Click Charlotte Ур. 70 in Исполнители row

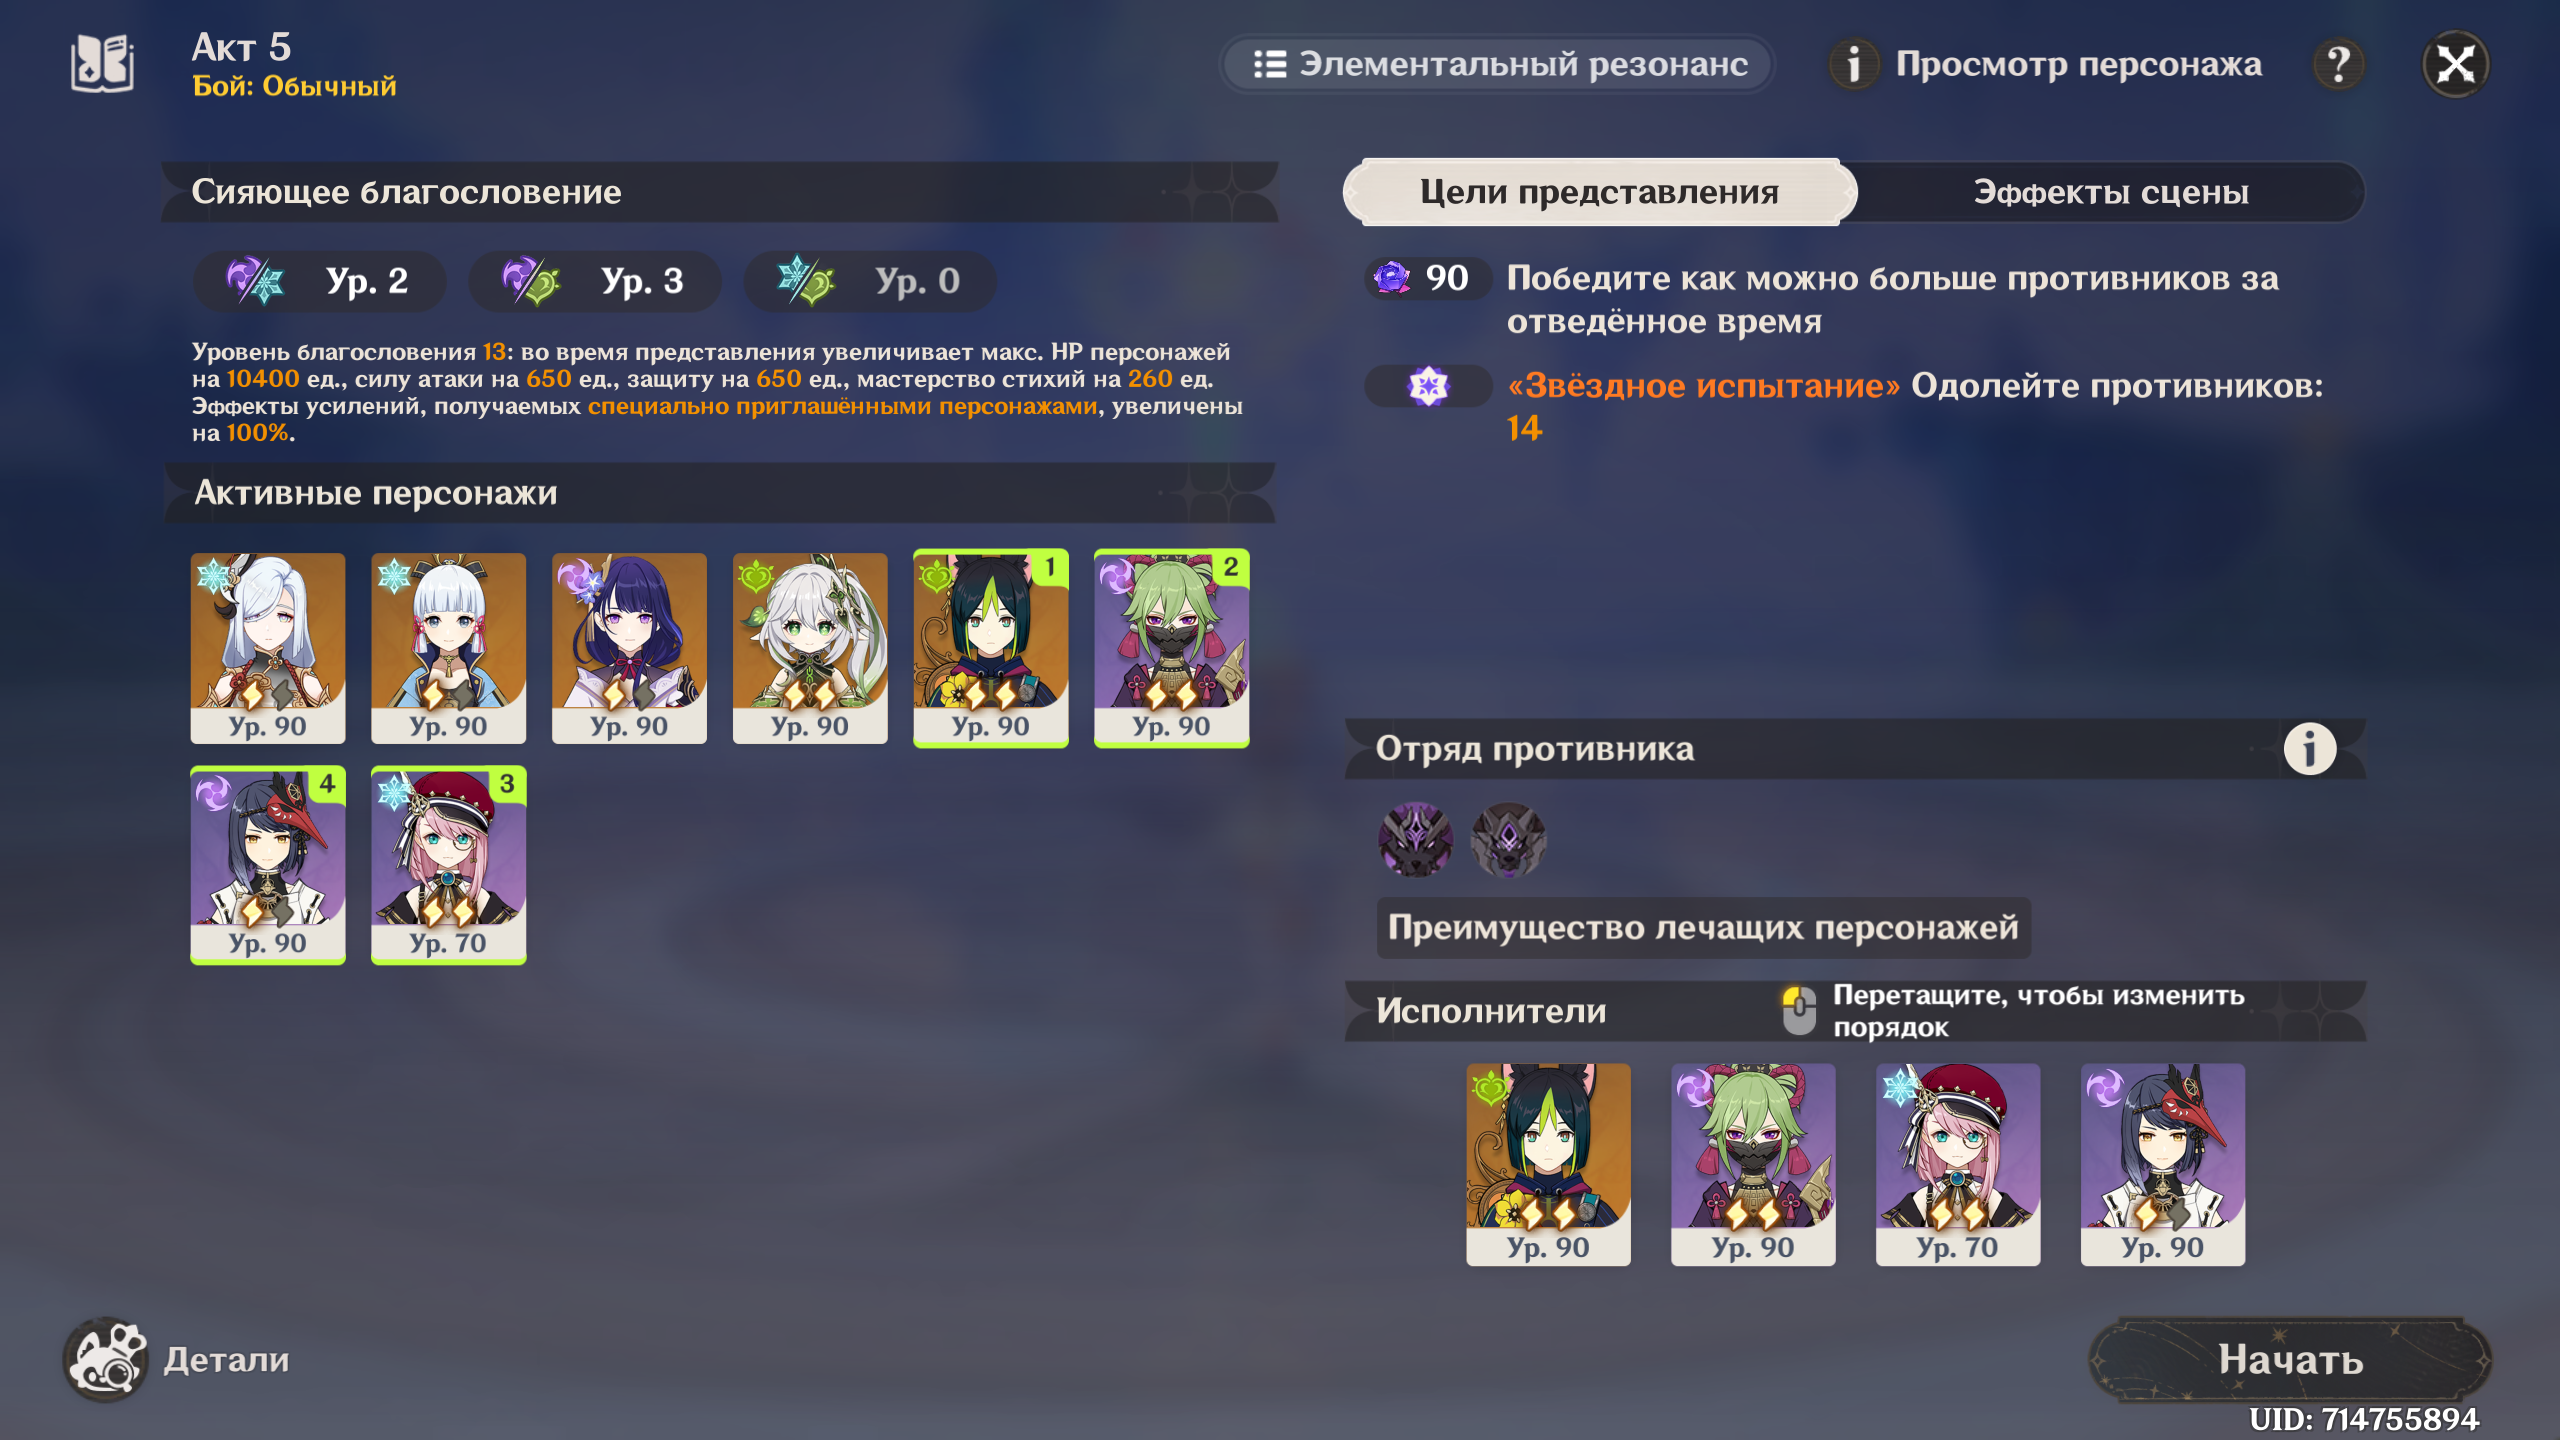(x=1957, y=1165)
